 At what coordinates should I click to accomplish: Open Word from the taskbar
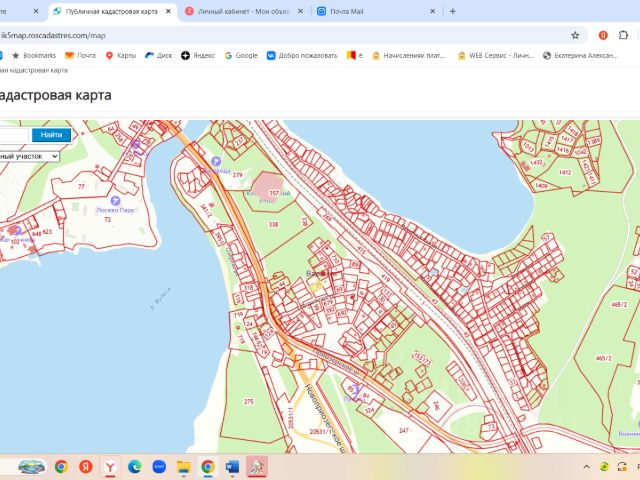click(x=232, y=466)
